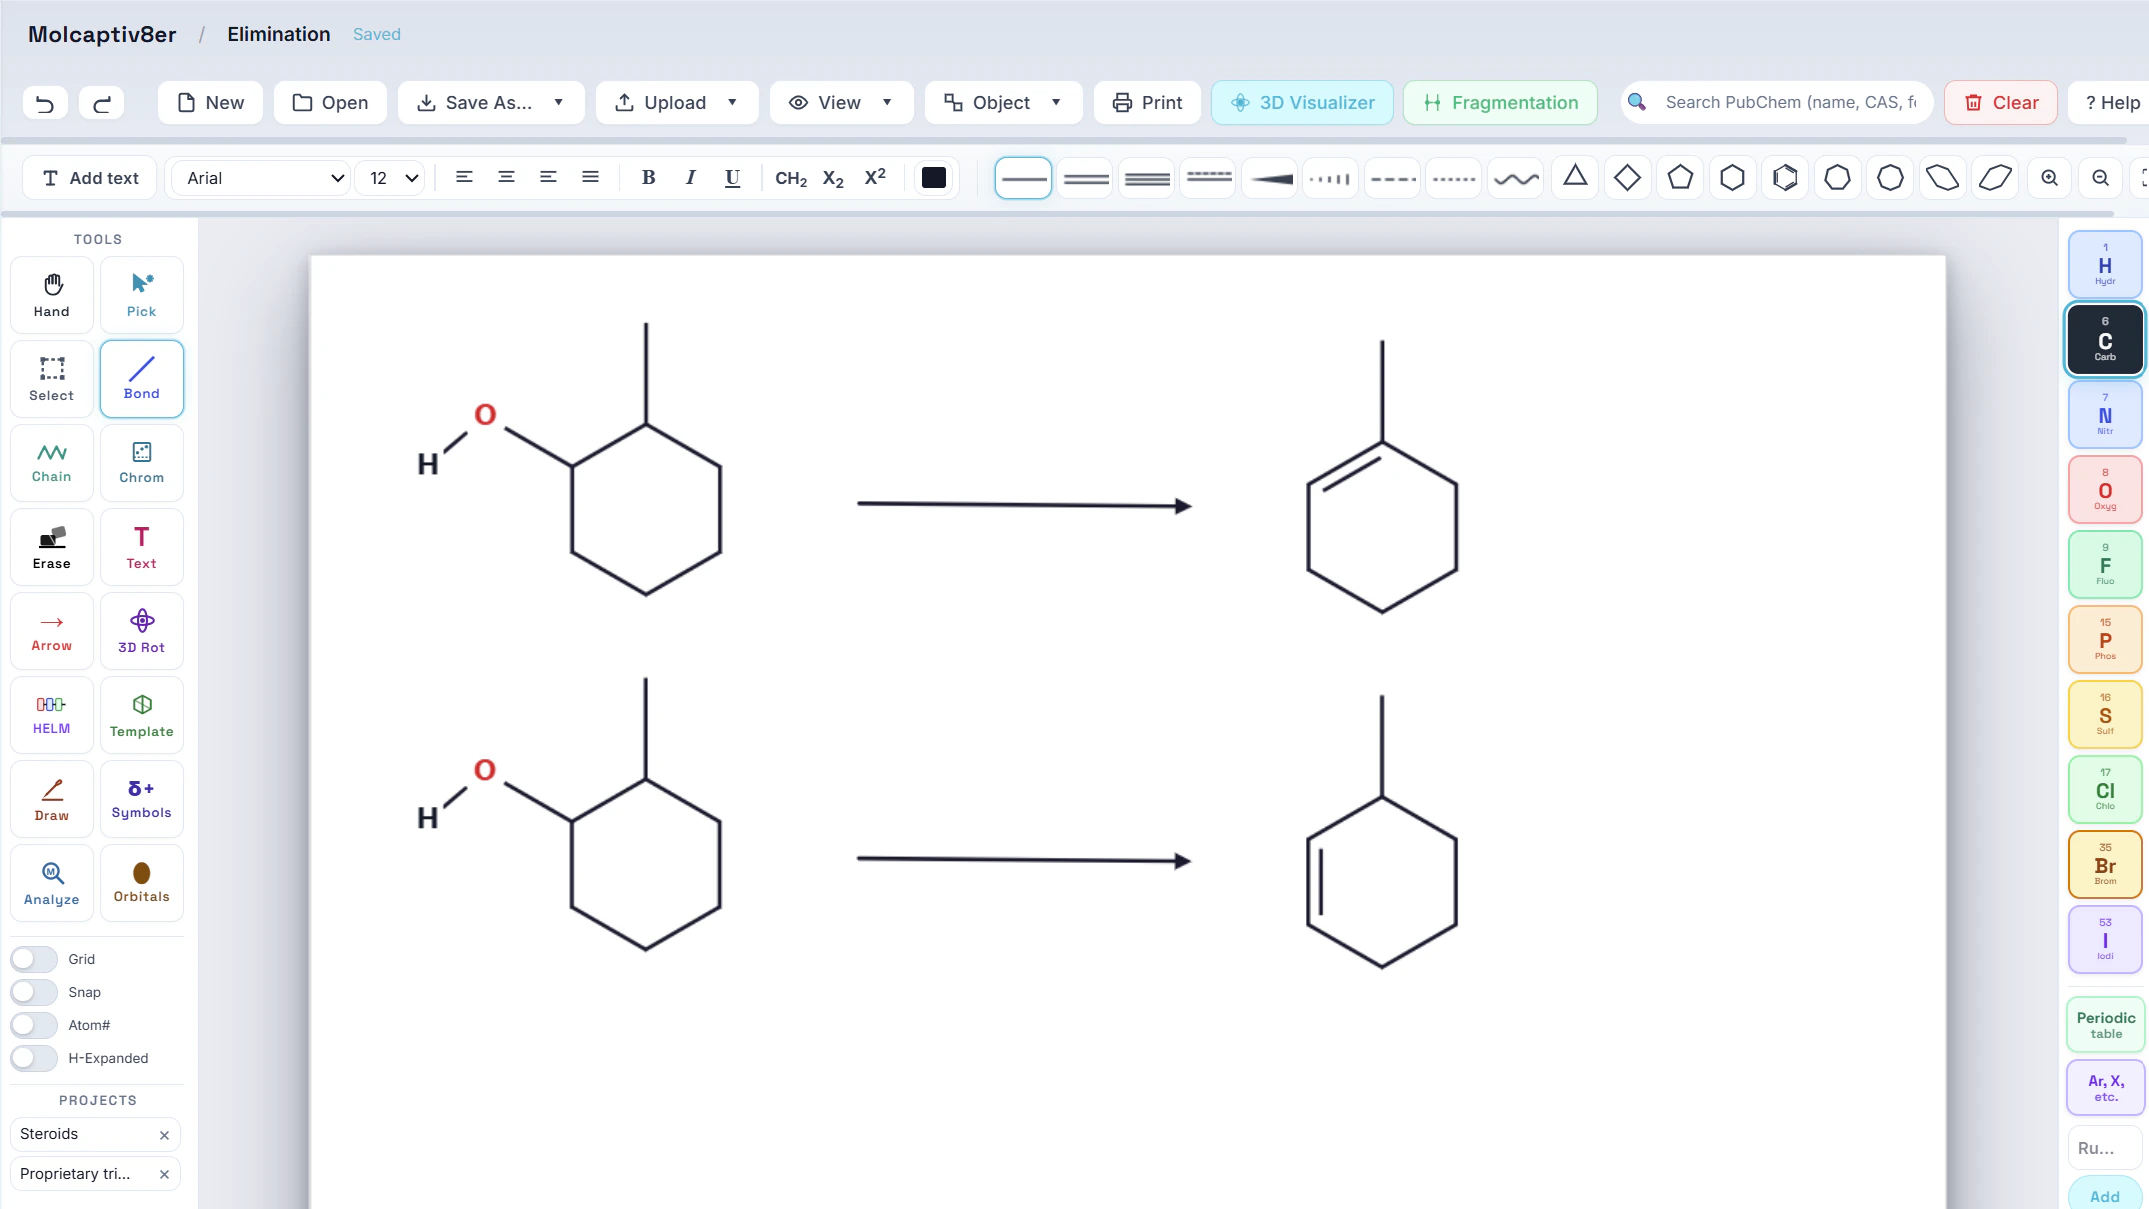This screenshot has width=2149, height=1209.
Task: Select the Draw tool
Action: [x=52, y=799]
